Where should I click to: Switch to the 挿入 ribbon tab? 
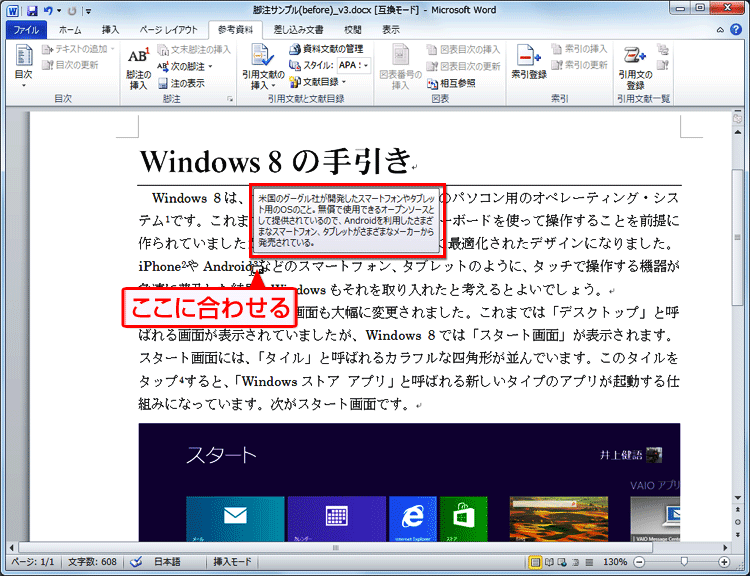(110, 30)
